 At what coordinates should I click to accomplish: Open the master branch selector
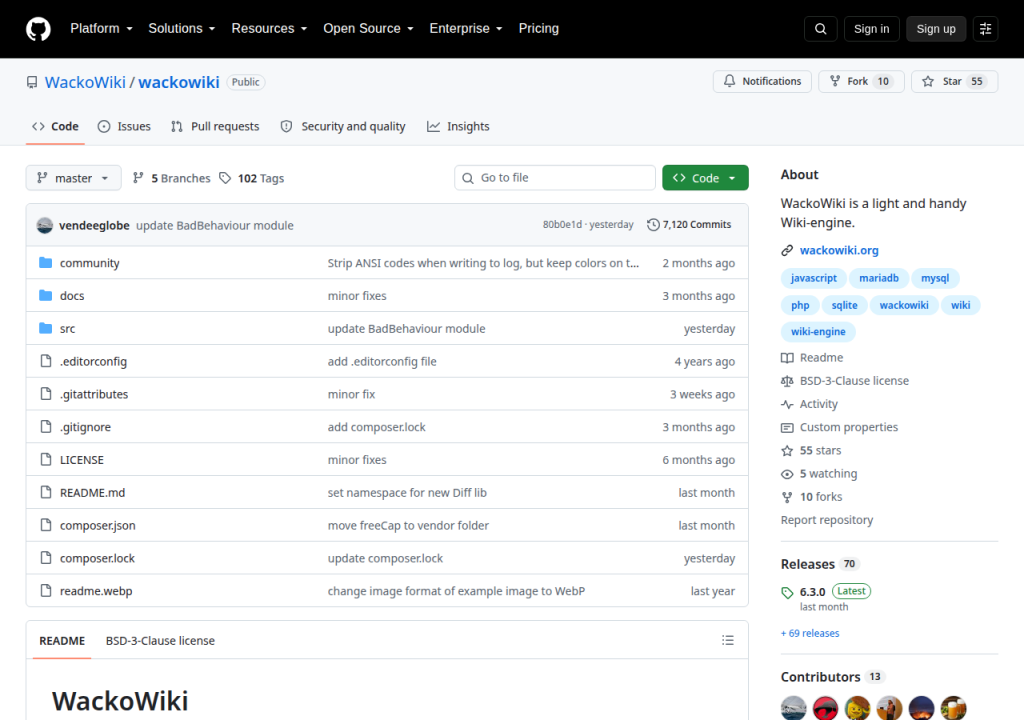pyautogui.click(x=73, y=178)
